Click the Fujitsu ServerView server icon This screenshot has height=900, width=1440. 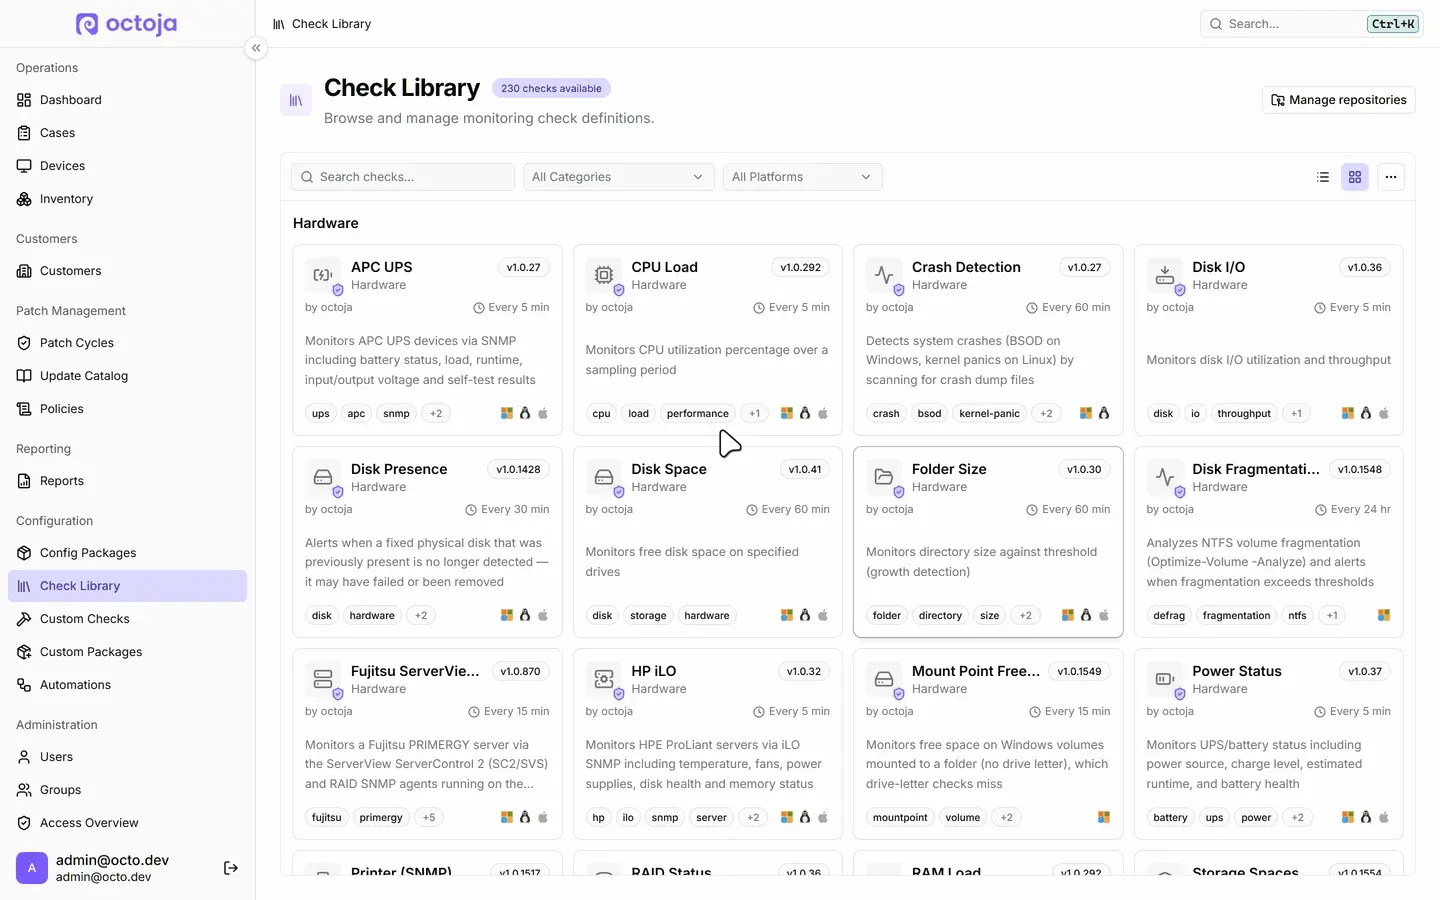point(323,679)
